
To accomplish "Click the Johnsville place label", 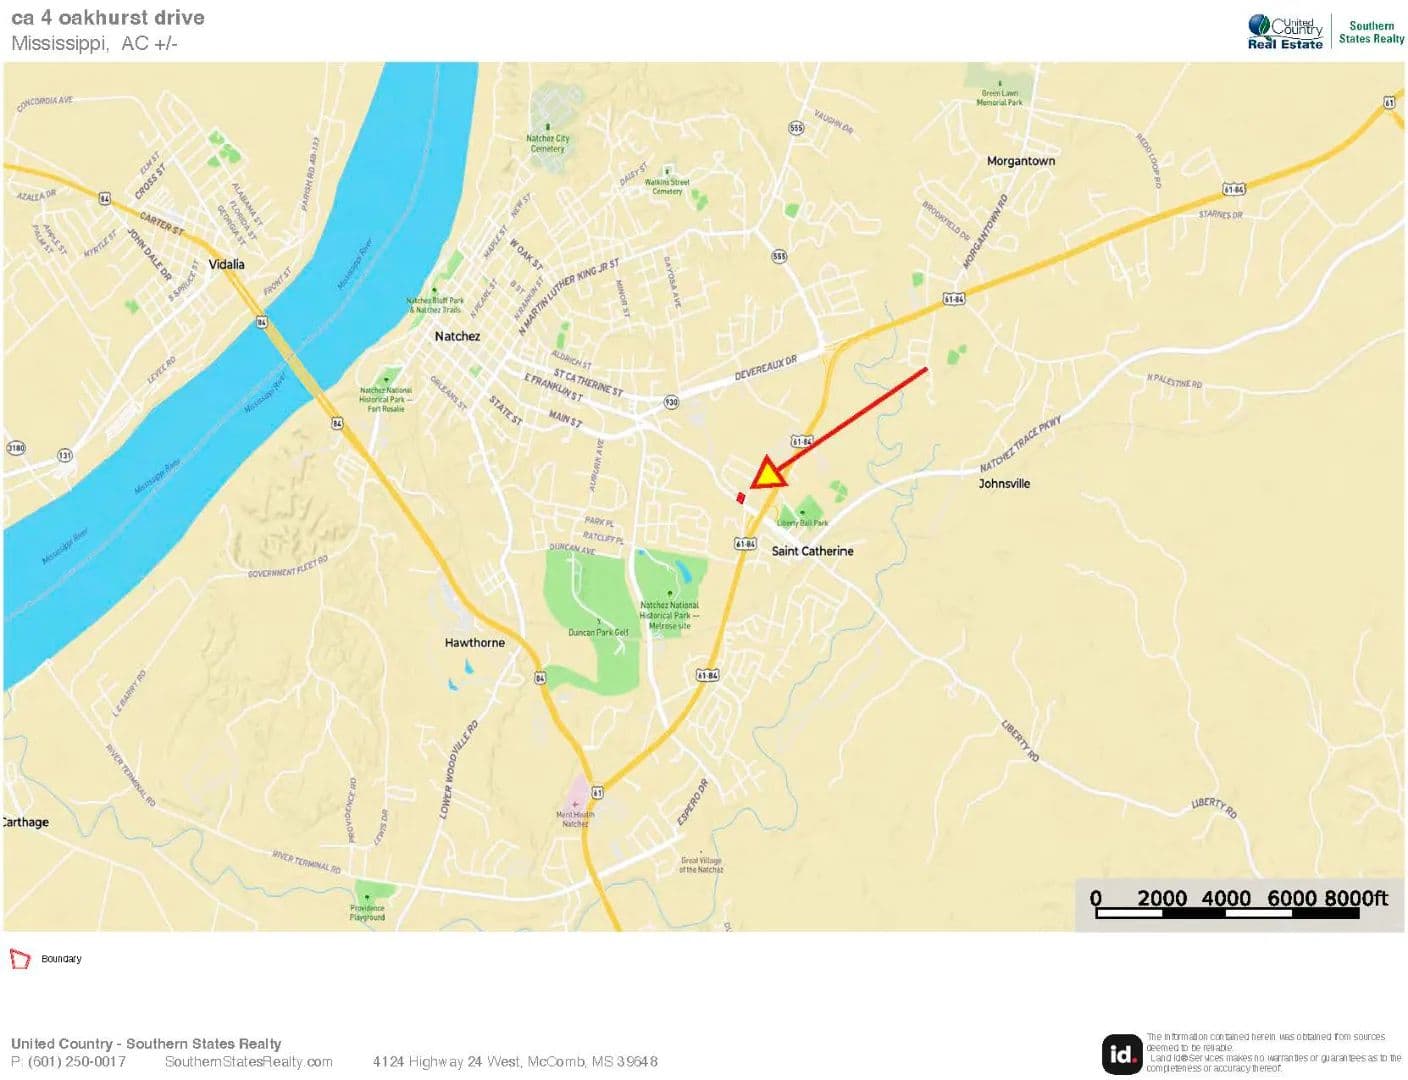I will tap(1004, 484).
